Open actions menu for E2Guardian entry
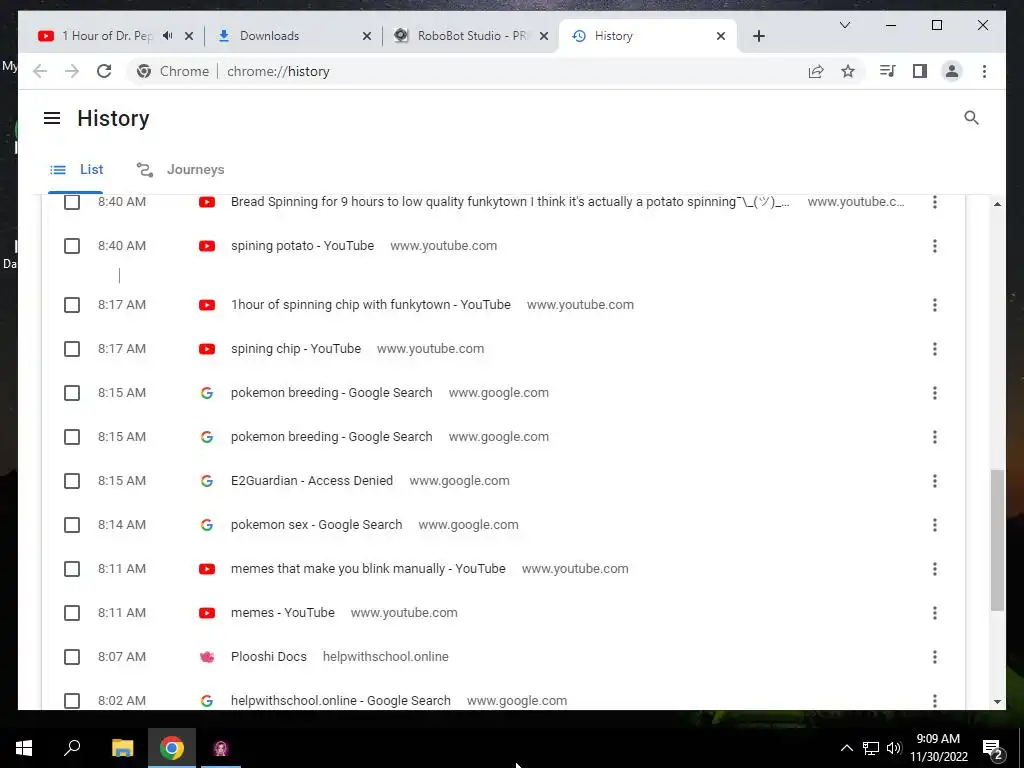 pyautogui.click(x=935, y=481)
